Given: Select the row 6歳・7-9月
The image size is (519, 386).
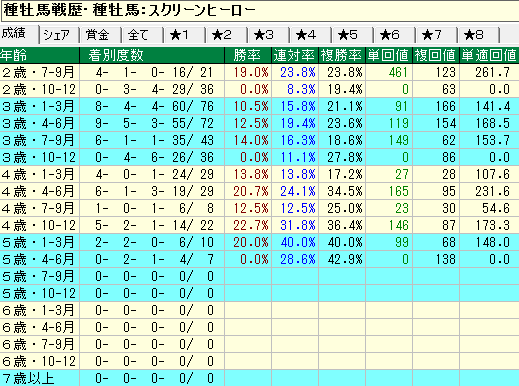Looking at the screenshot, I should (259, 344).
